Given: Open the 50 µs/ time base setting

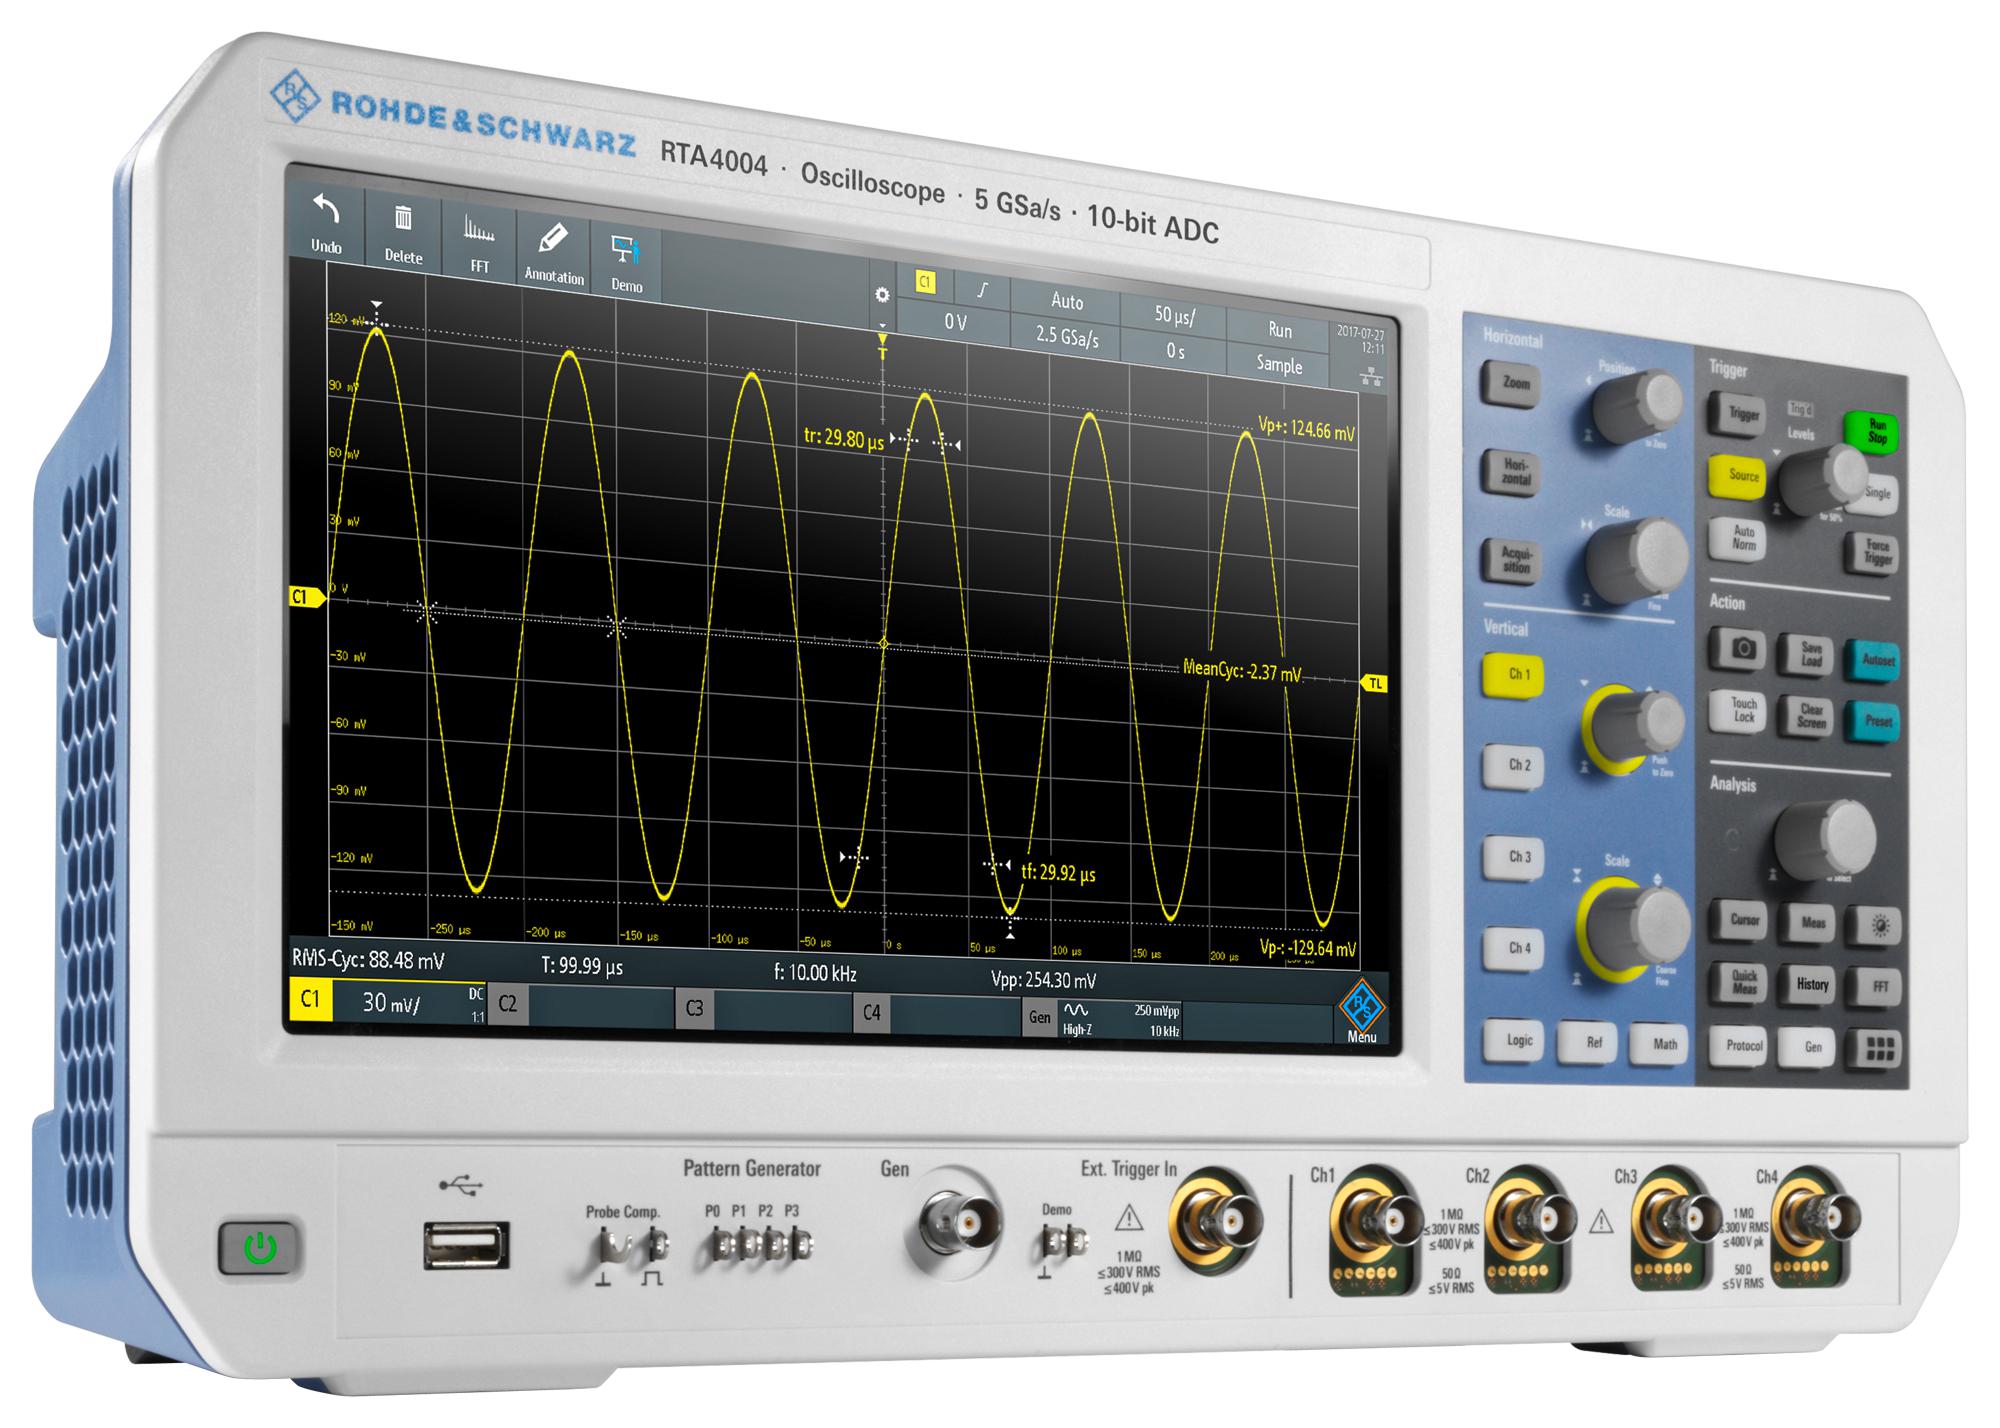Looking at the screenshot, I should (x=1174, y=315).
